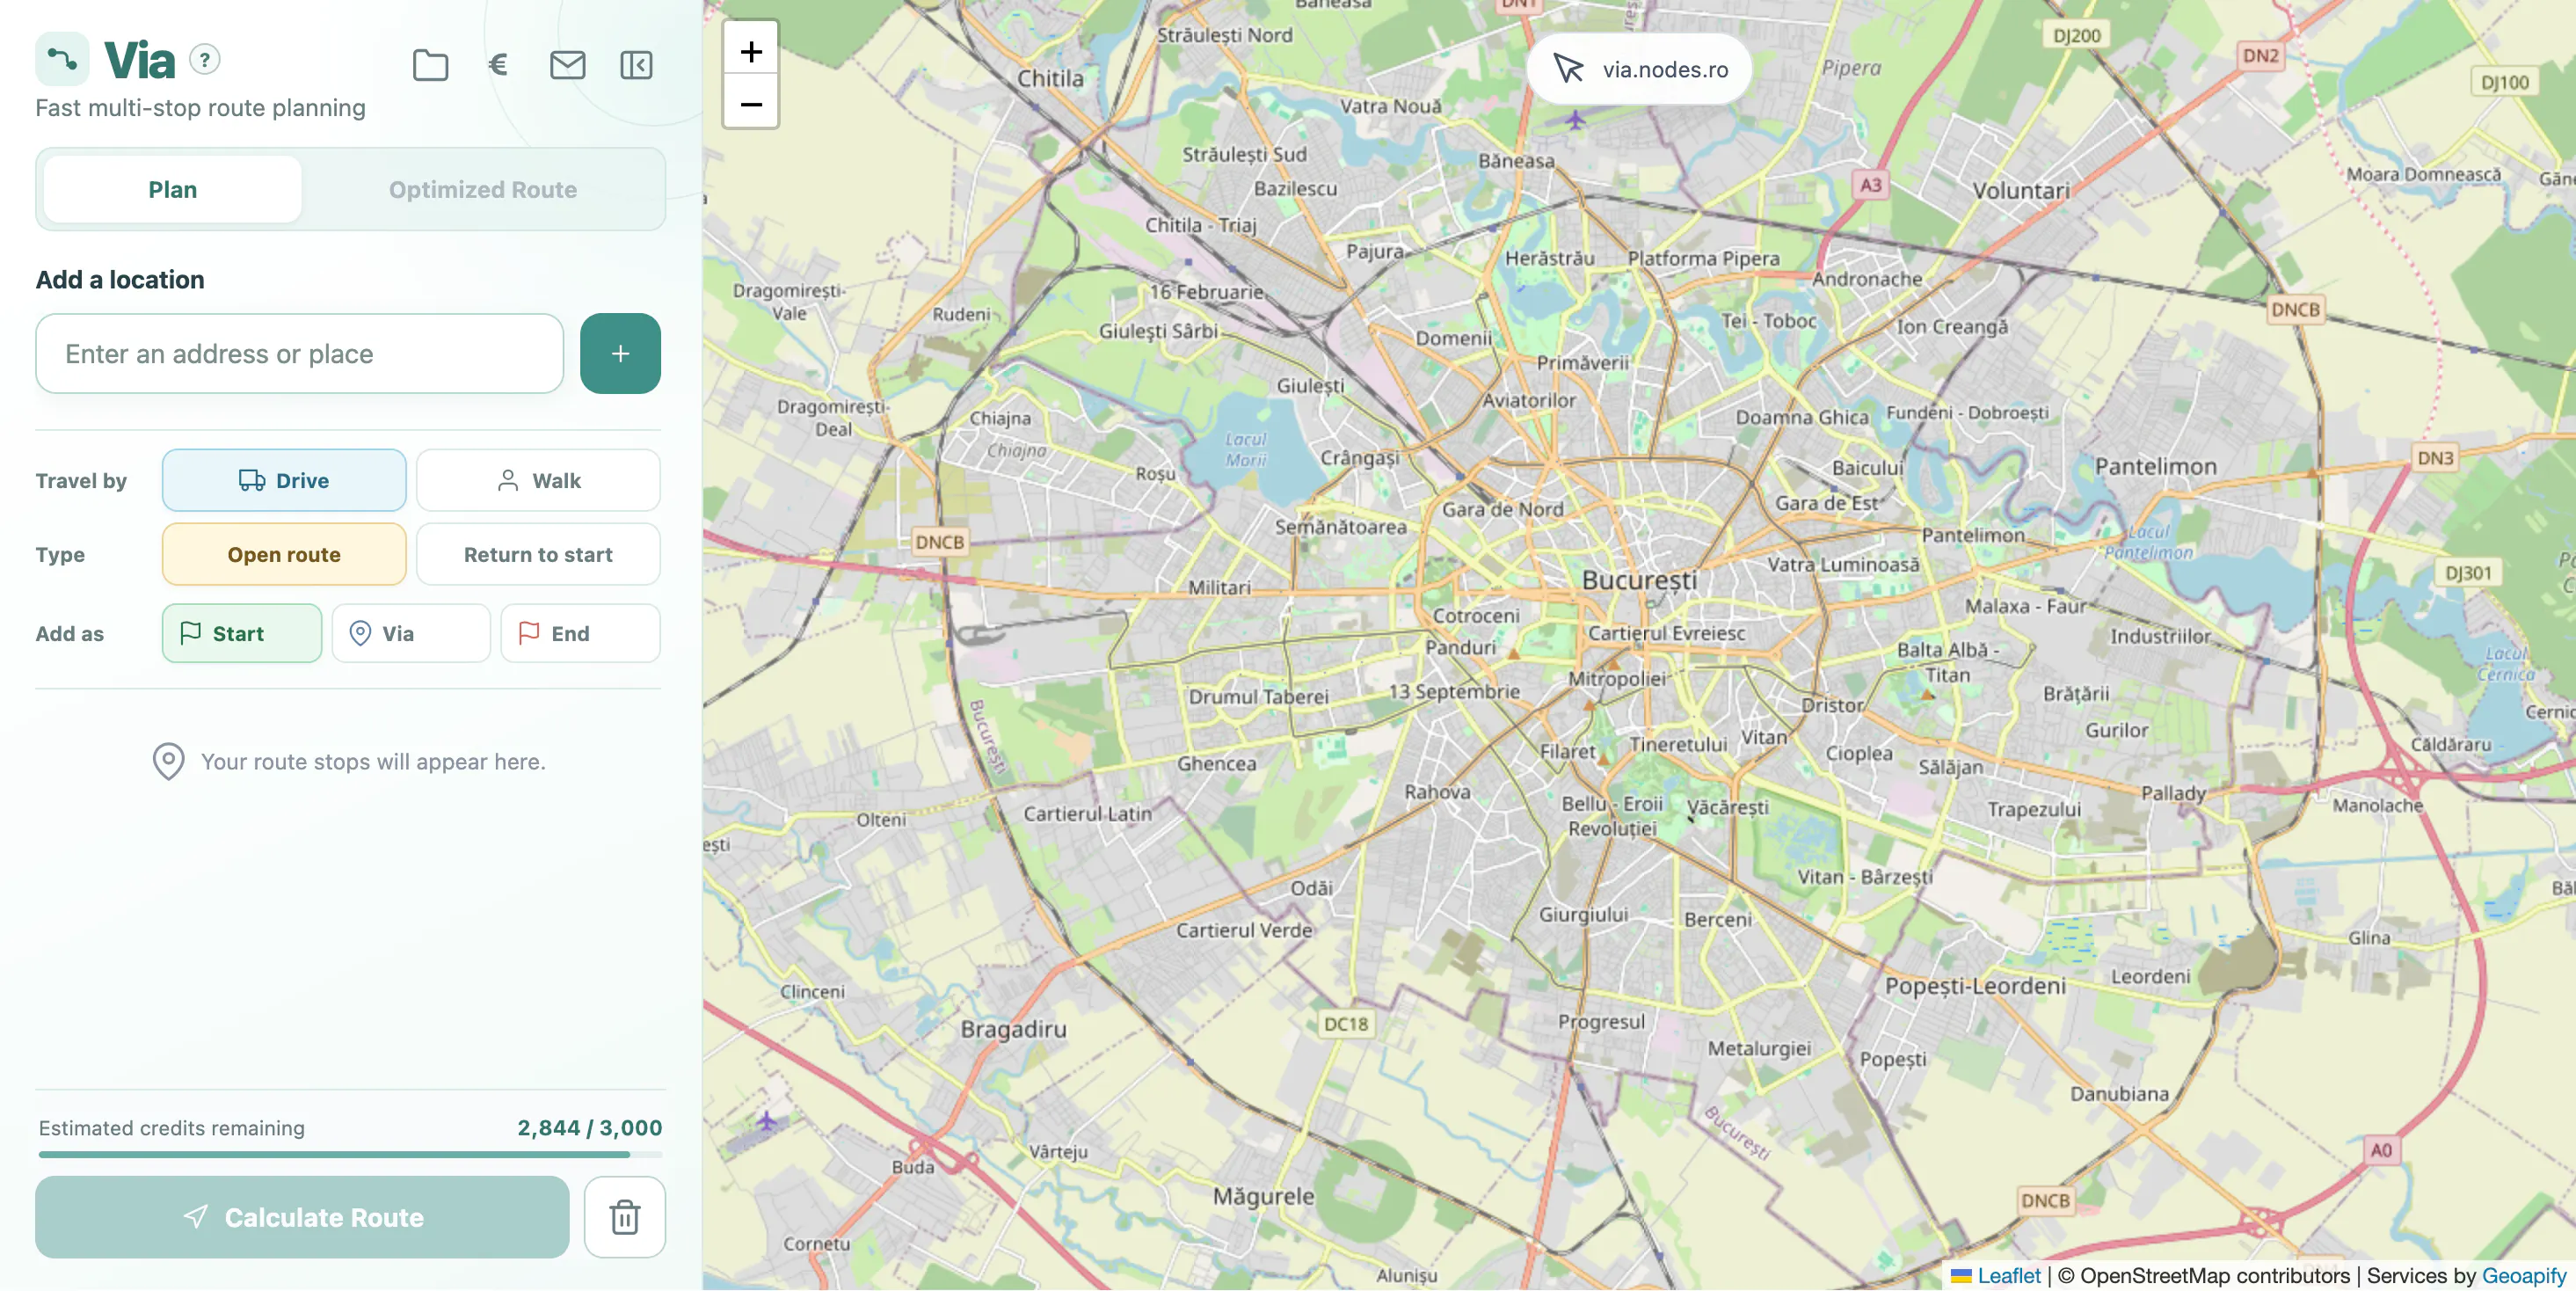Zoom out on the map
This screenshot has width=2576, height=1291.
(751, 104)
